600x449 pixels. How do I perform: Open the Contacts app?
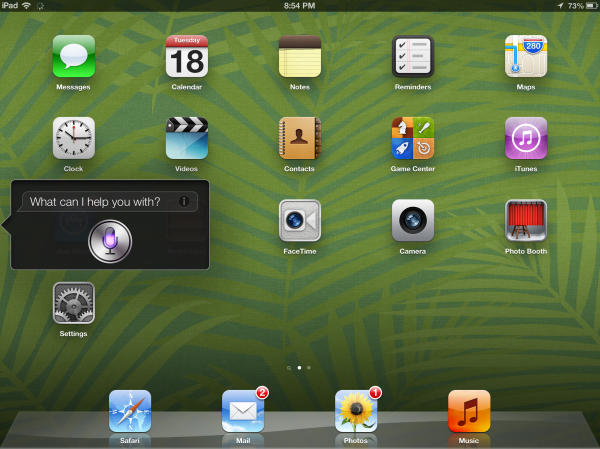300,138
